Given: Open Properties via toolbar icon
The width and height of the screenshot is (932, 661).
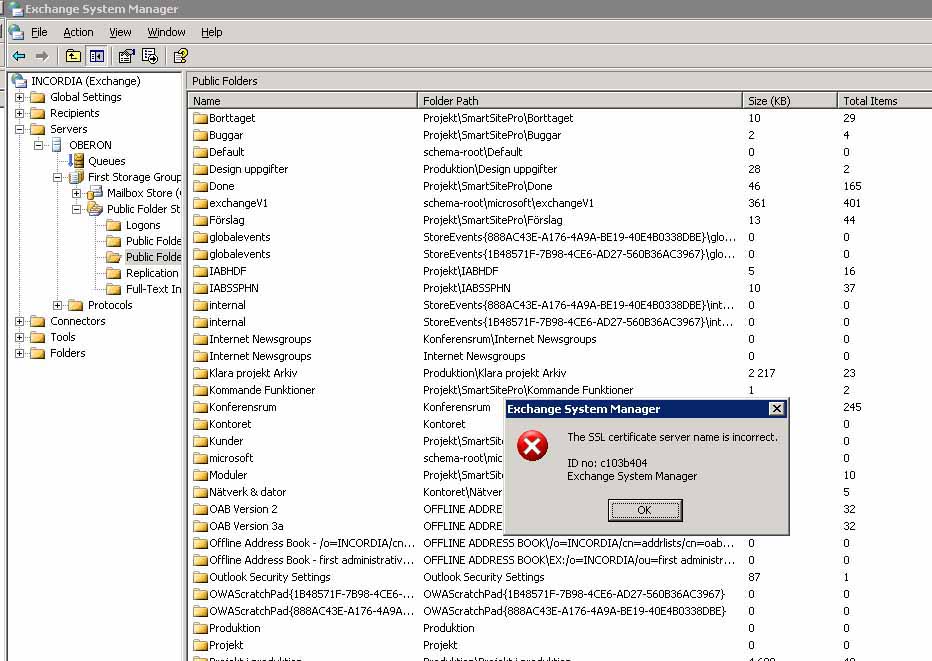Looking at the screenshot, I should click(127, 56).
